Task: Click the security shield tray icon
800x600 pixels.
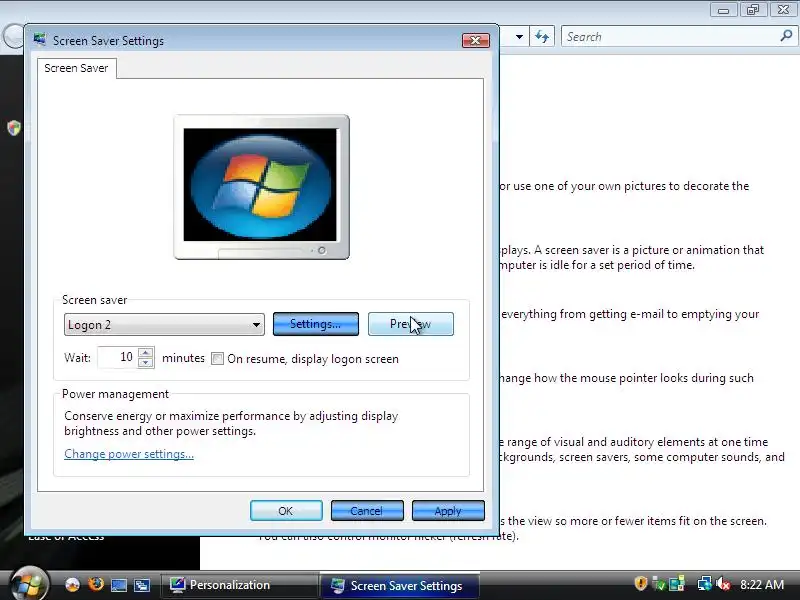Action: pos(641,584)
